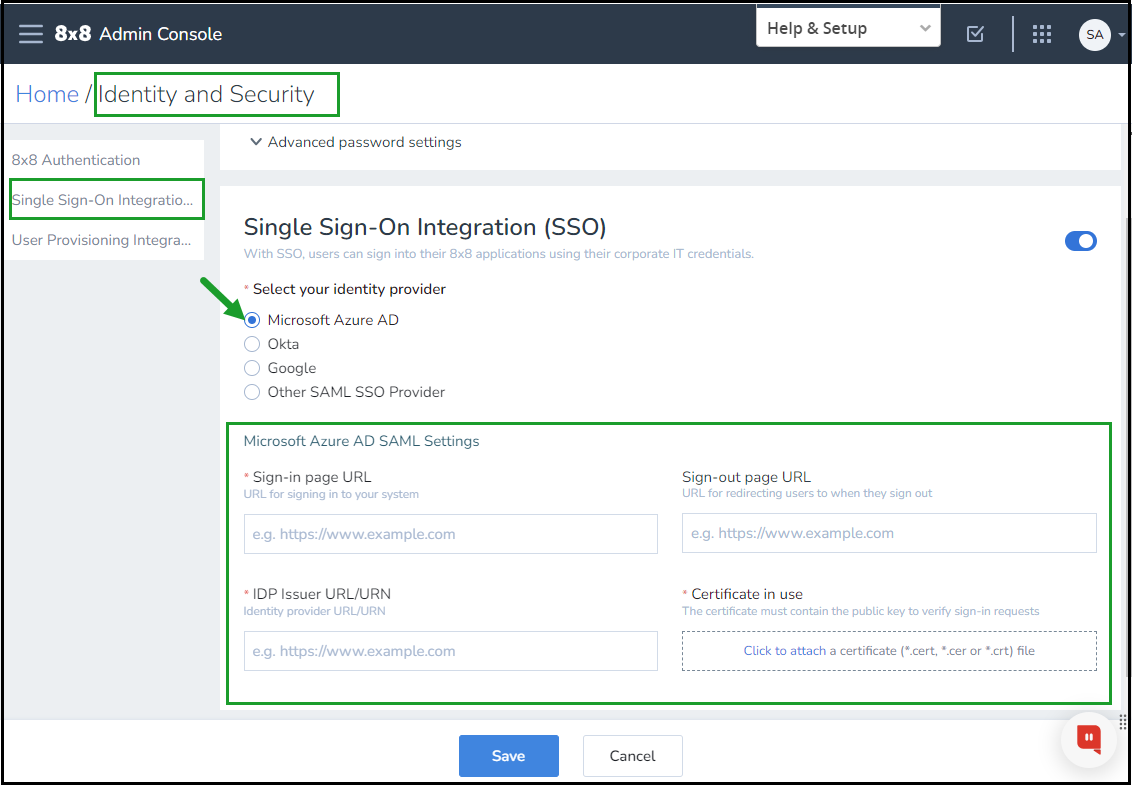Viewport: 1132px width, 785px height.
Task: Click the Identity and Security breadcrumb text
Action: click(206, 95)
